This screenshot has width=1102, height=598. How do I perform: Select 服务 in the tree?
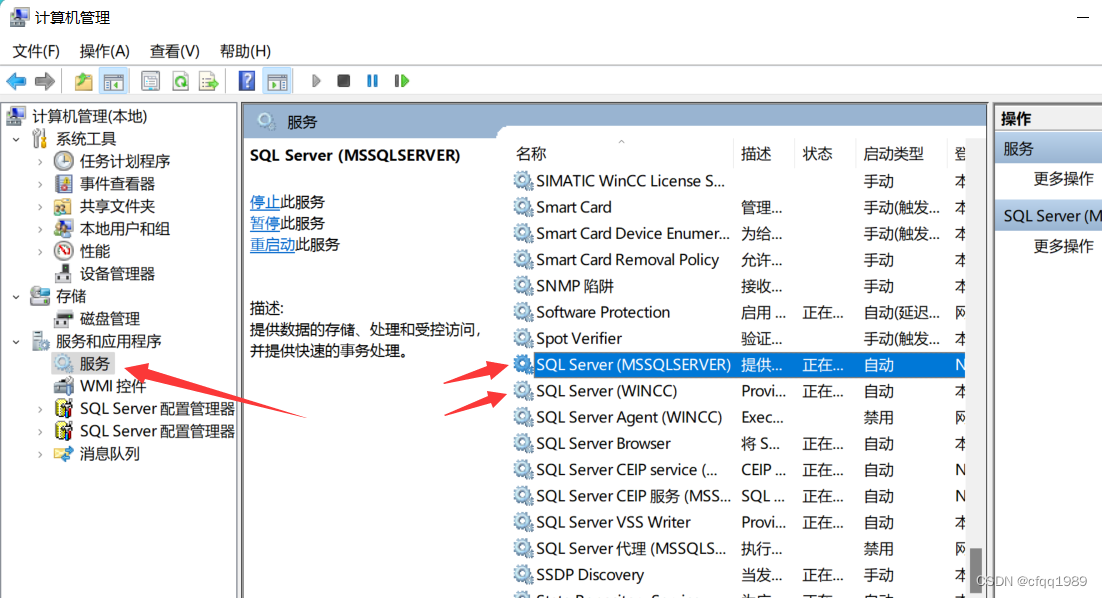94,364
